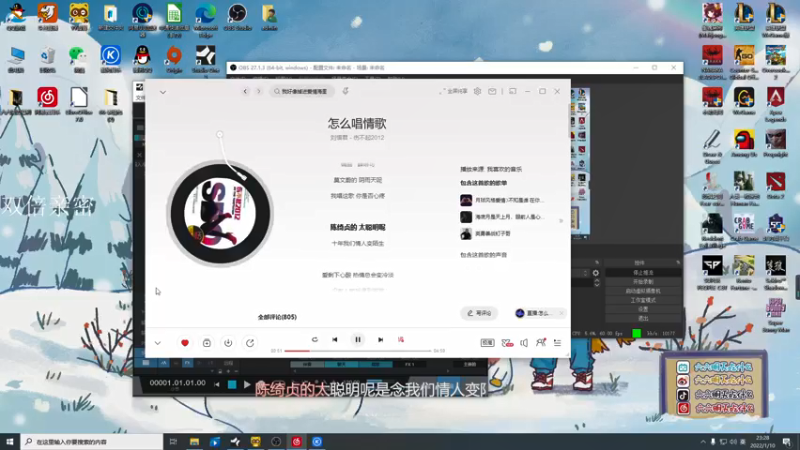Open all comments (805) heading
Viewport: 800px width, 450px height.
pos(277,317)
